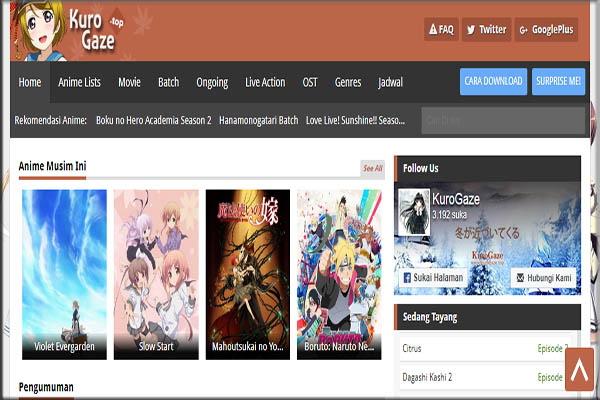
Task: Click the 3.192 suka count text
Action: click(449, 214)
